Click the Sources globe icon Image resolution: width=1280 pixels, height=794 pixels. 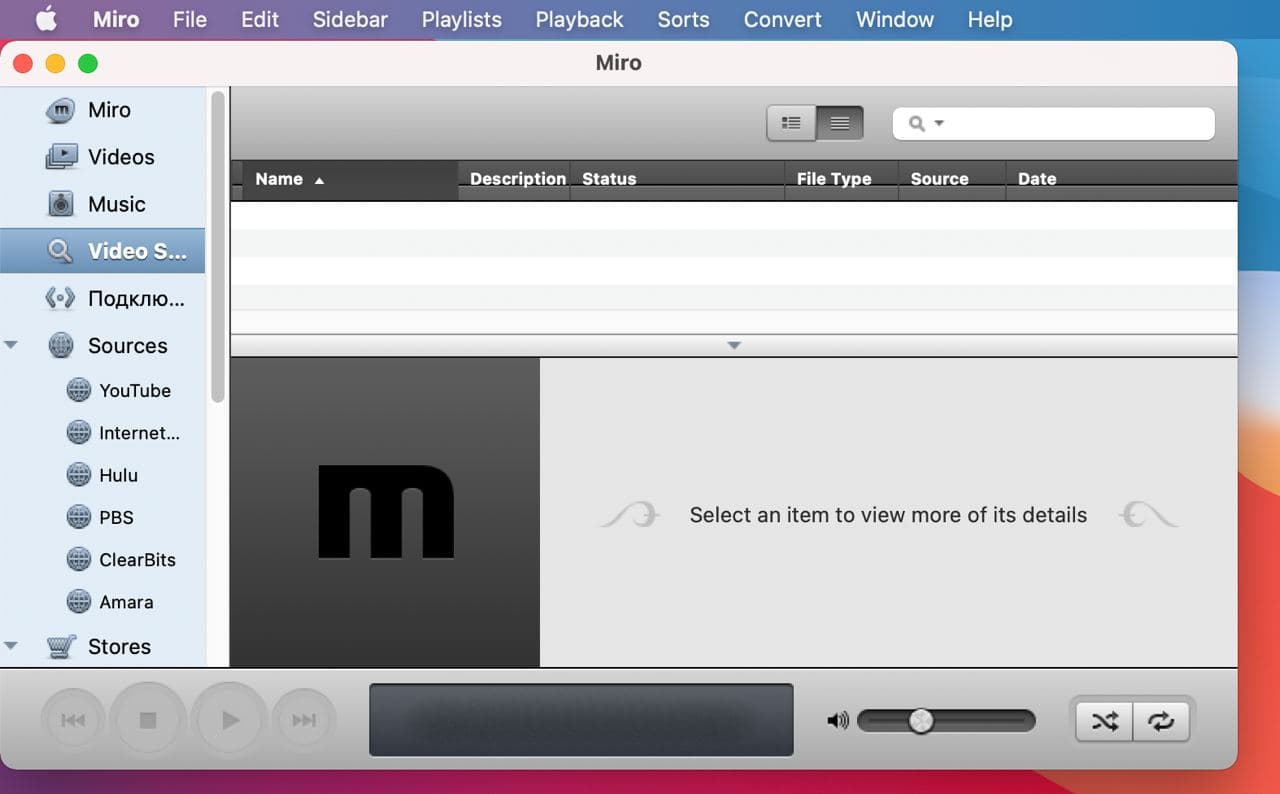click(x=61, y=345)
